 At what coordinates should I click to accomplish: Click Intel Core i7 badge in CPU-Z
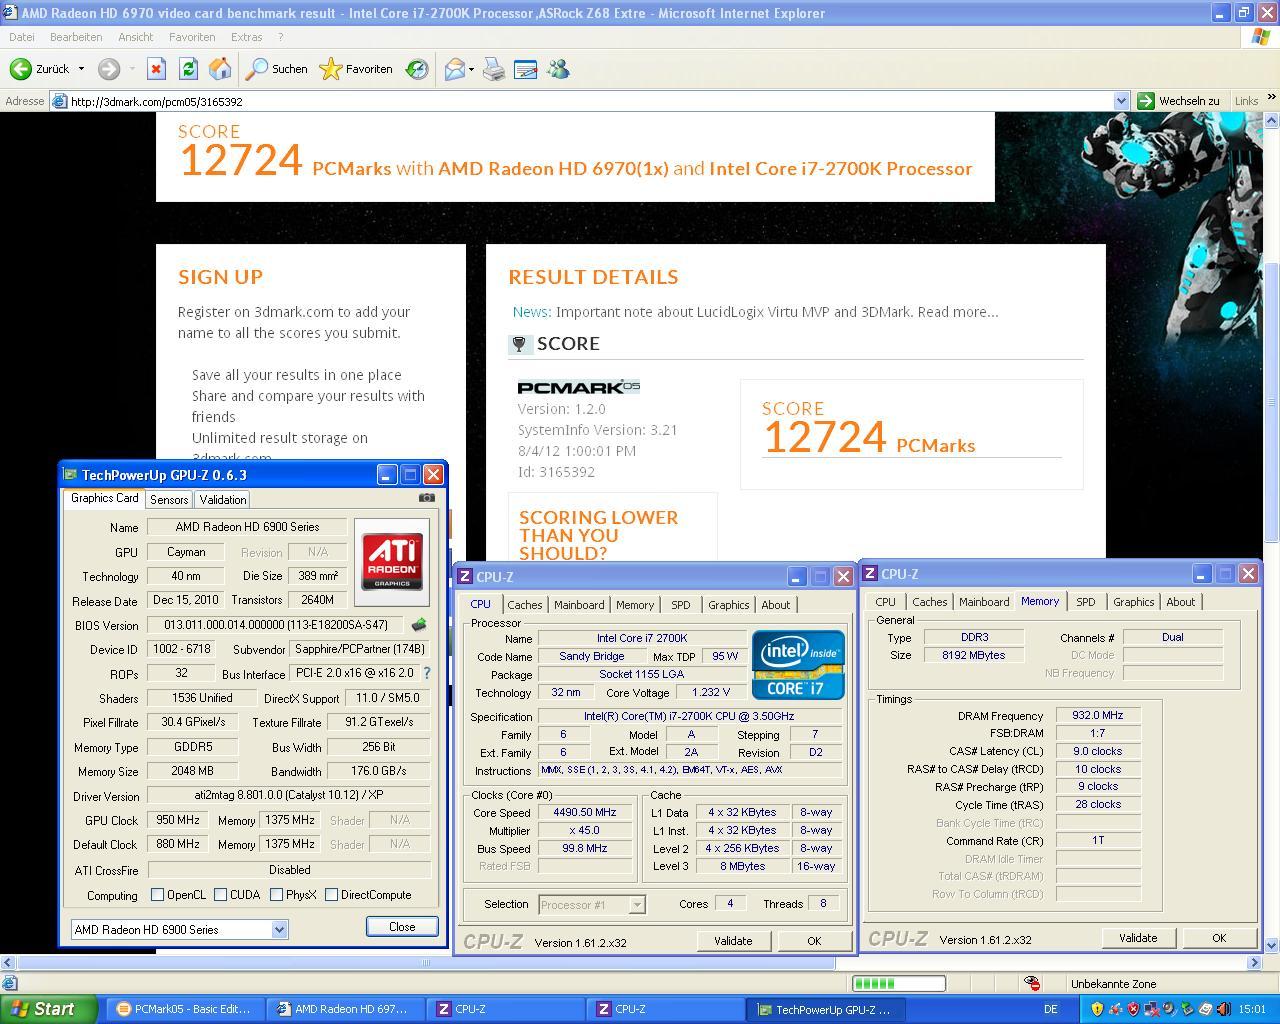click(x=798, y=664)
